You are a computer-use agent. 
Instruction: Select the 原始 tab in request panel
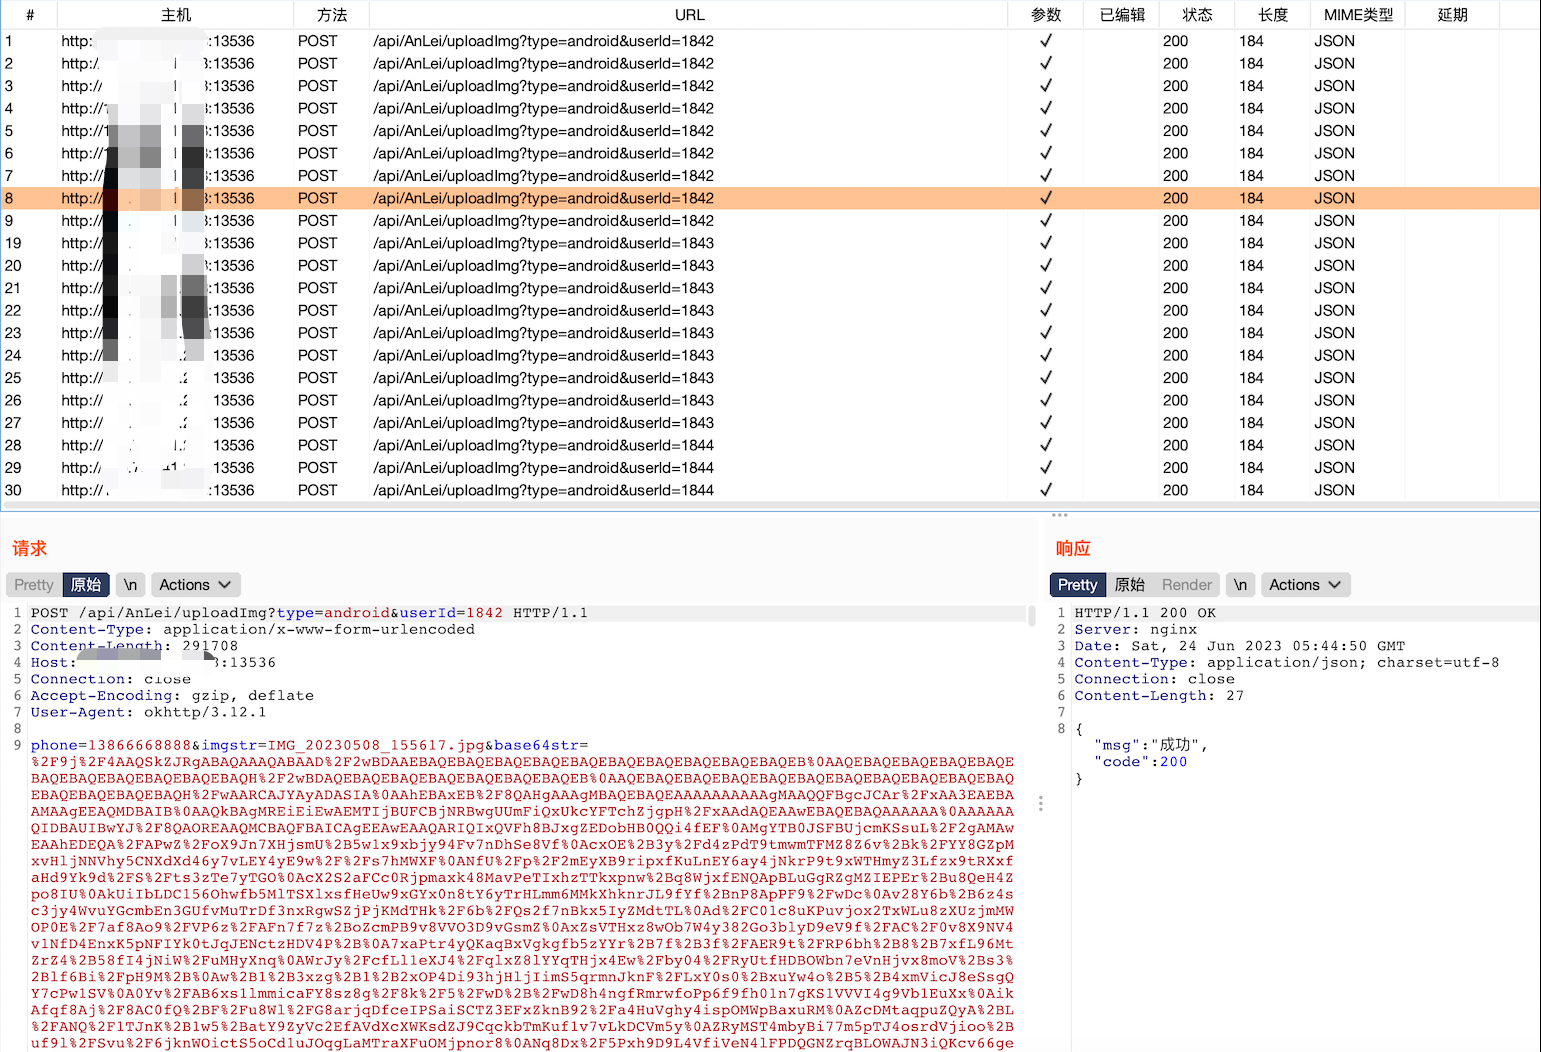[86, 585]
